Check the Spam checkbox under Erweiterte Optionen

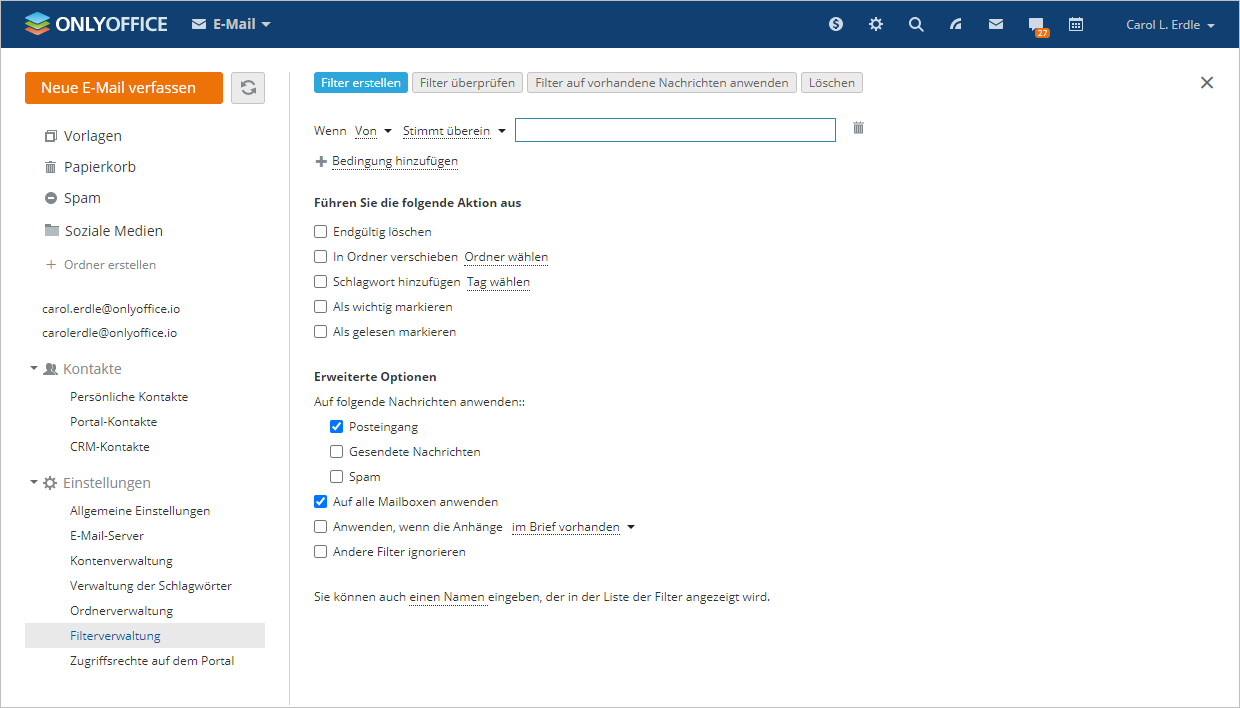coord(337,477)
